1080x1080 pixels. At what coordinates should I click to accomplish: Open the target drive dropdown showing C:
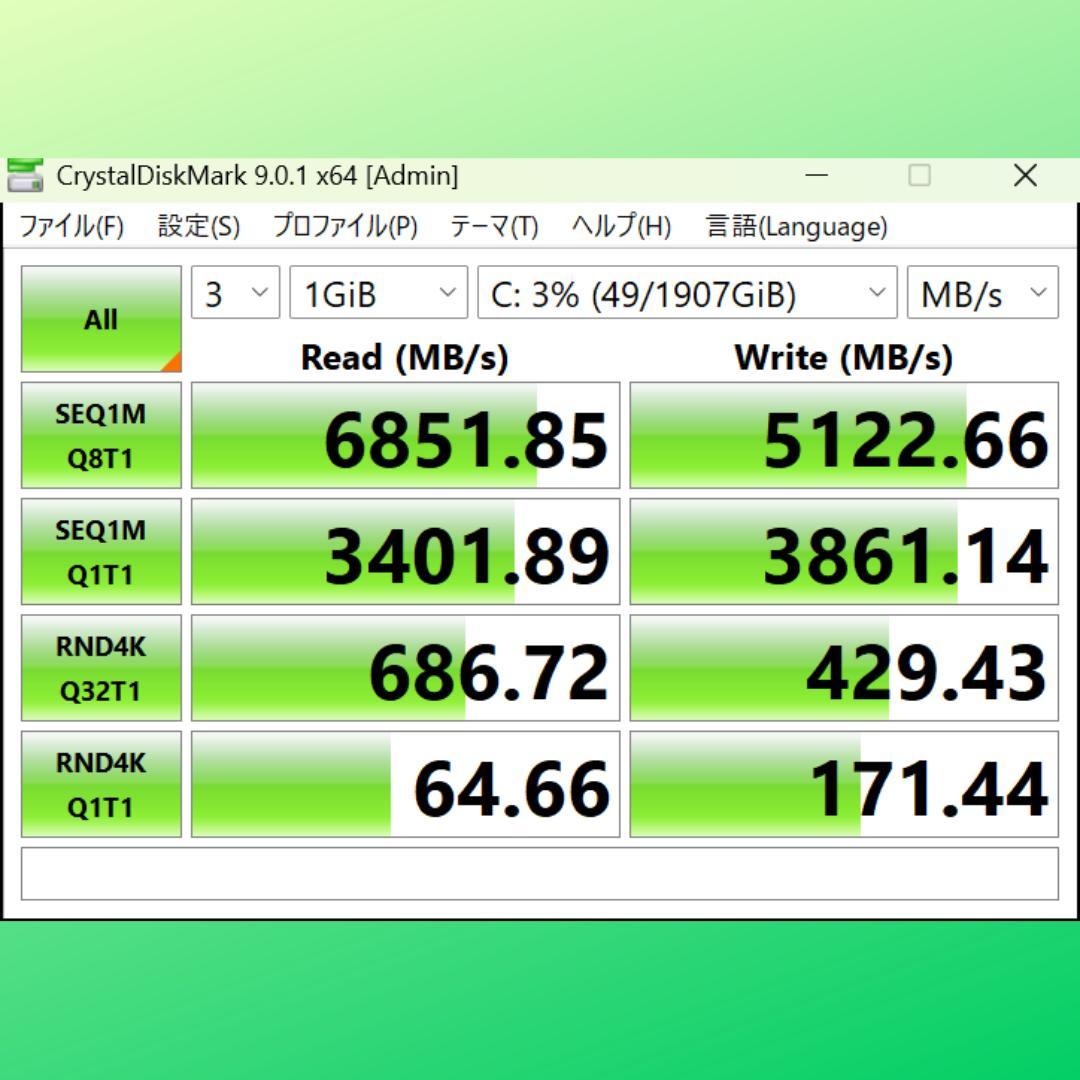(686, 293)
